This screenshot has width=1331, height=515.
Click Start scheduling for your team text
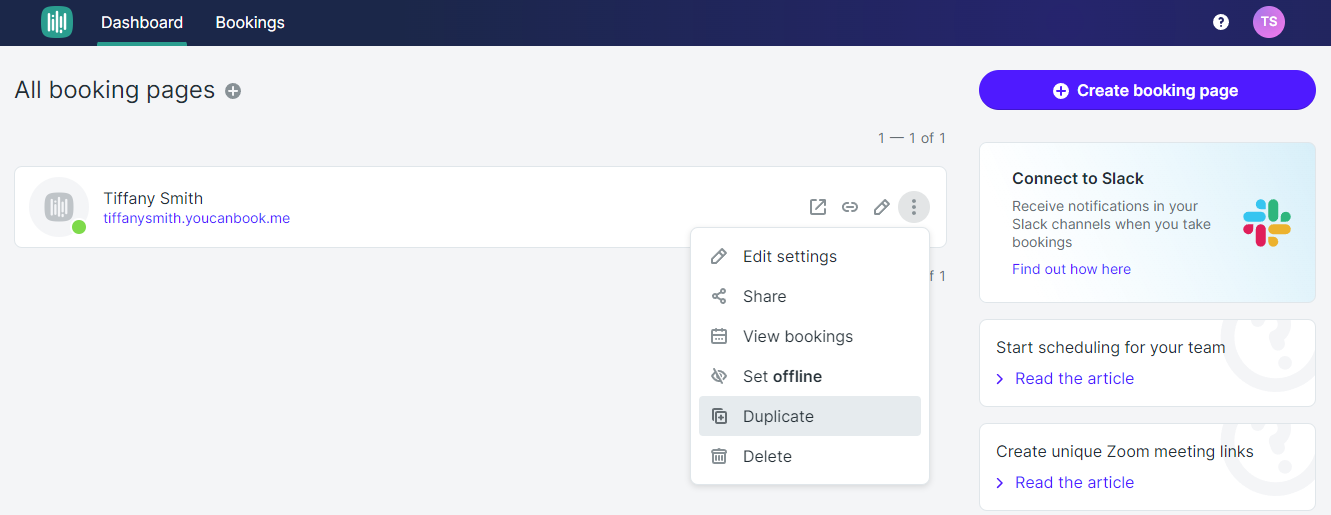[1110, 347]
